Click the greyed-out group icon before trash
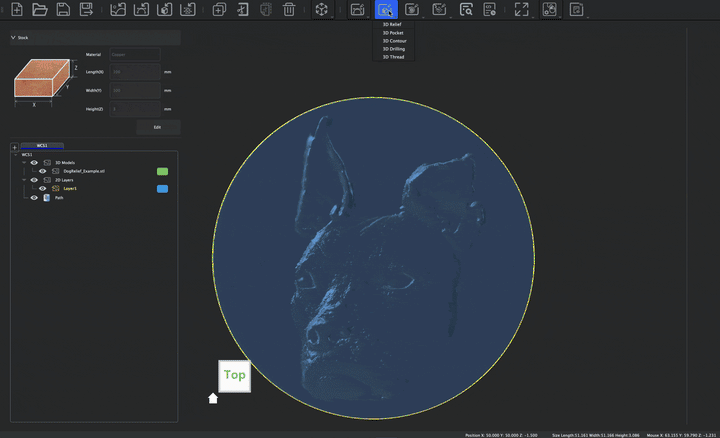The image size is (720, 438). (266, 9)
